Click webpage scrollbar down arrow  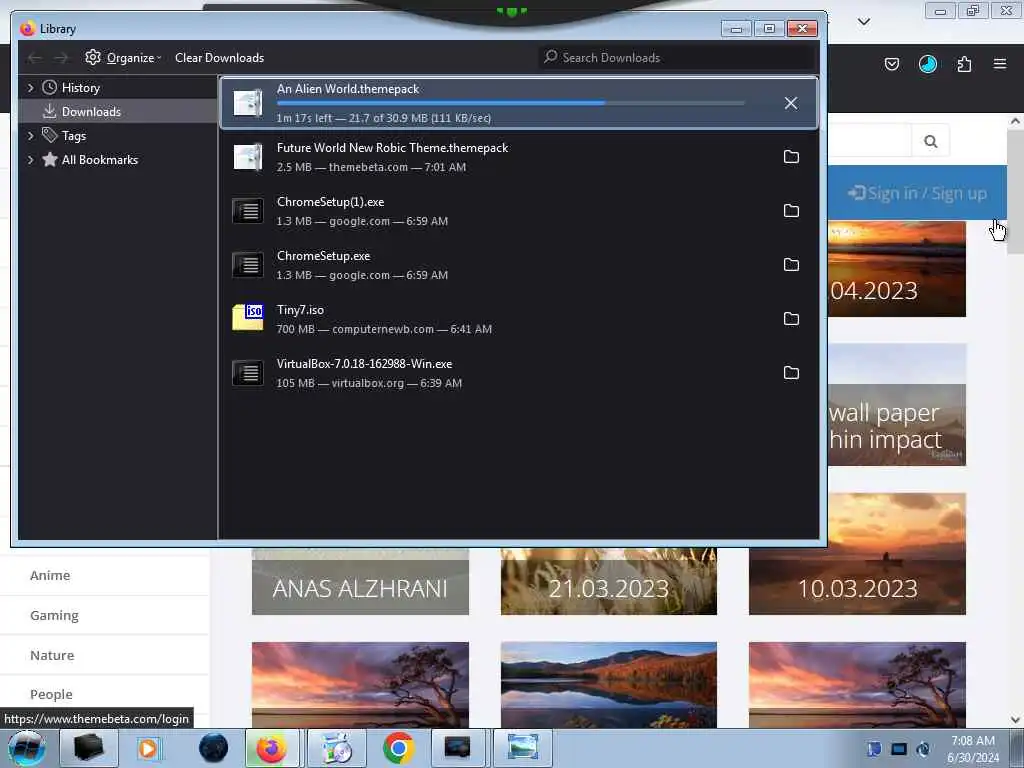click(1015, 720)
